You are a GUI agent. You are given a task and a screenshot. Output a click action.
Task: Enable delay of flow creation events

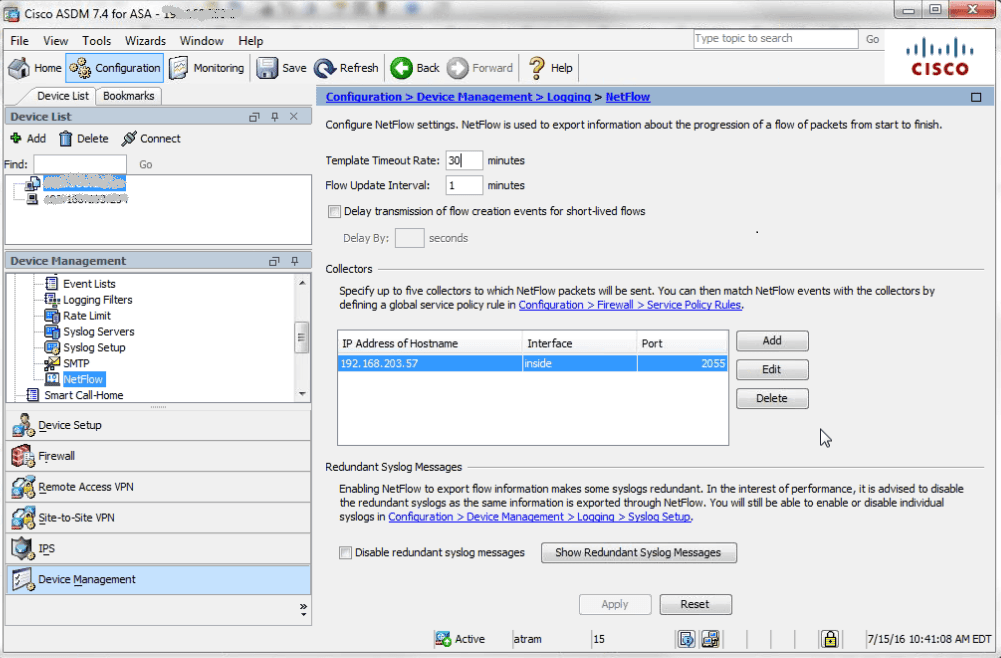tap(334, 211)
